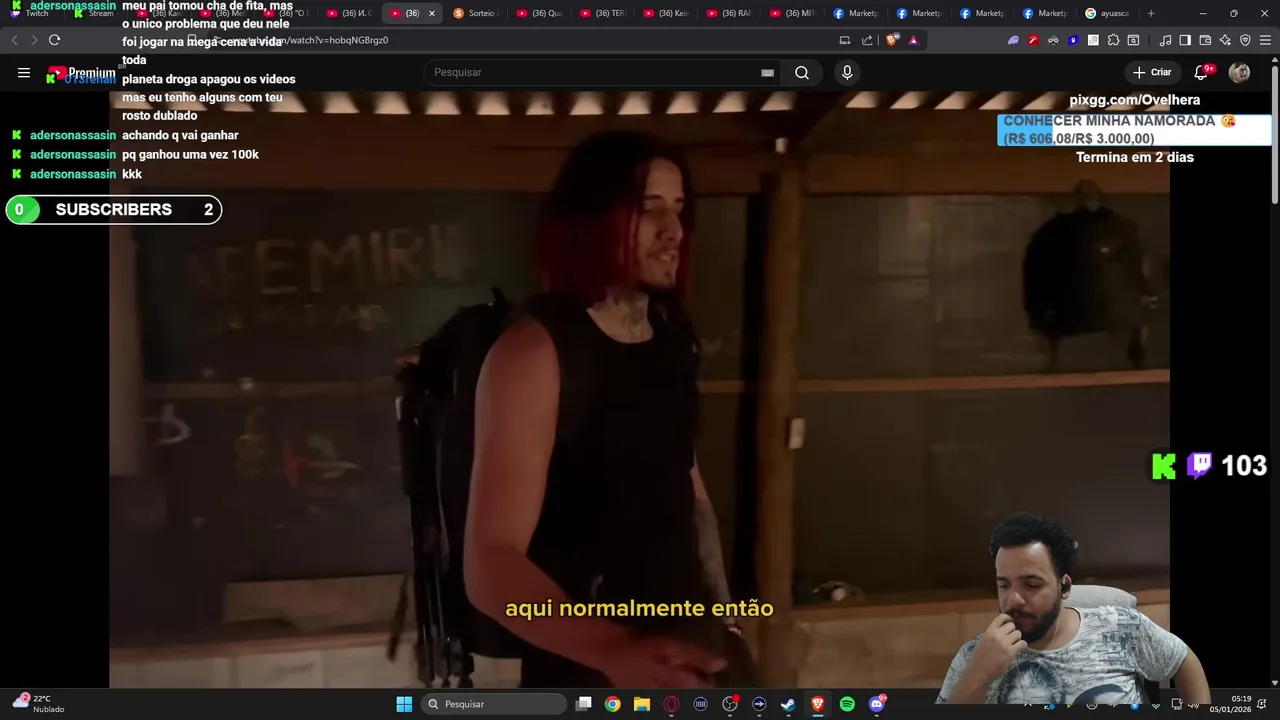Image resolution: width=1280 pixels, height=720 pixels.
Task: Toggle the Brave sidebar panel
Action: click(1185, 40)
